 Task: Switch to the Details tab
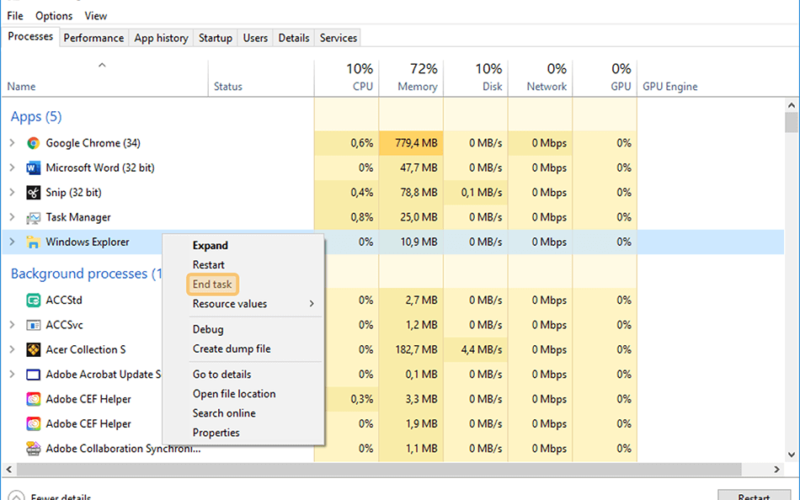coord(293,38)
